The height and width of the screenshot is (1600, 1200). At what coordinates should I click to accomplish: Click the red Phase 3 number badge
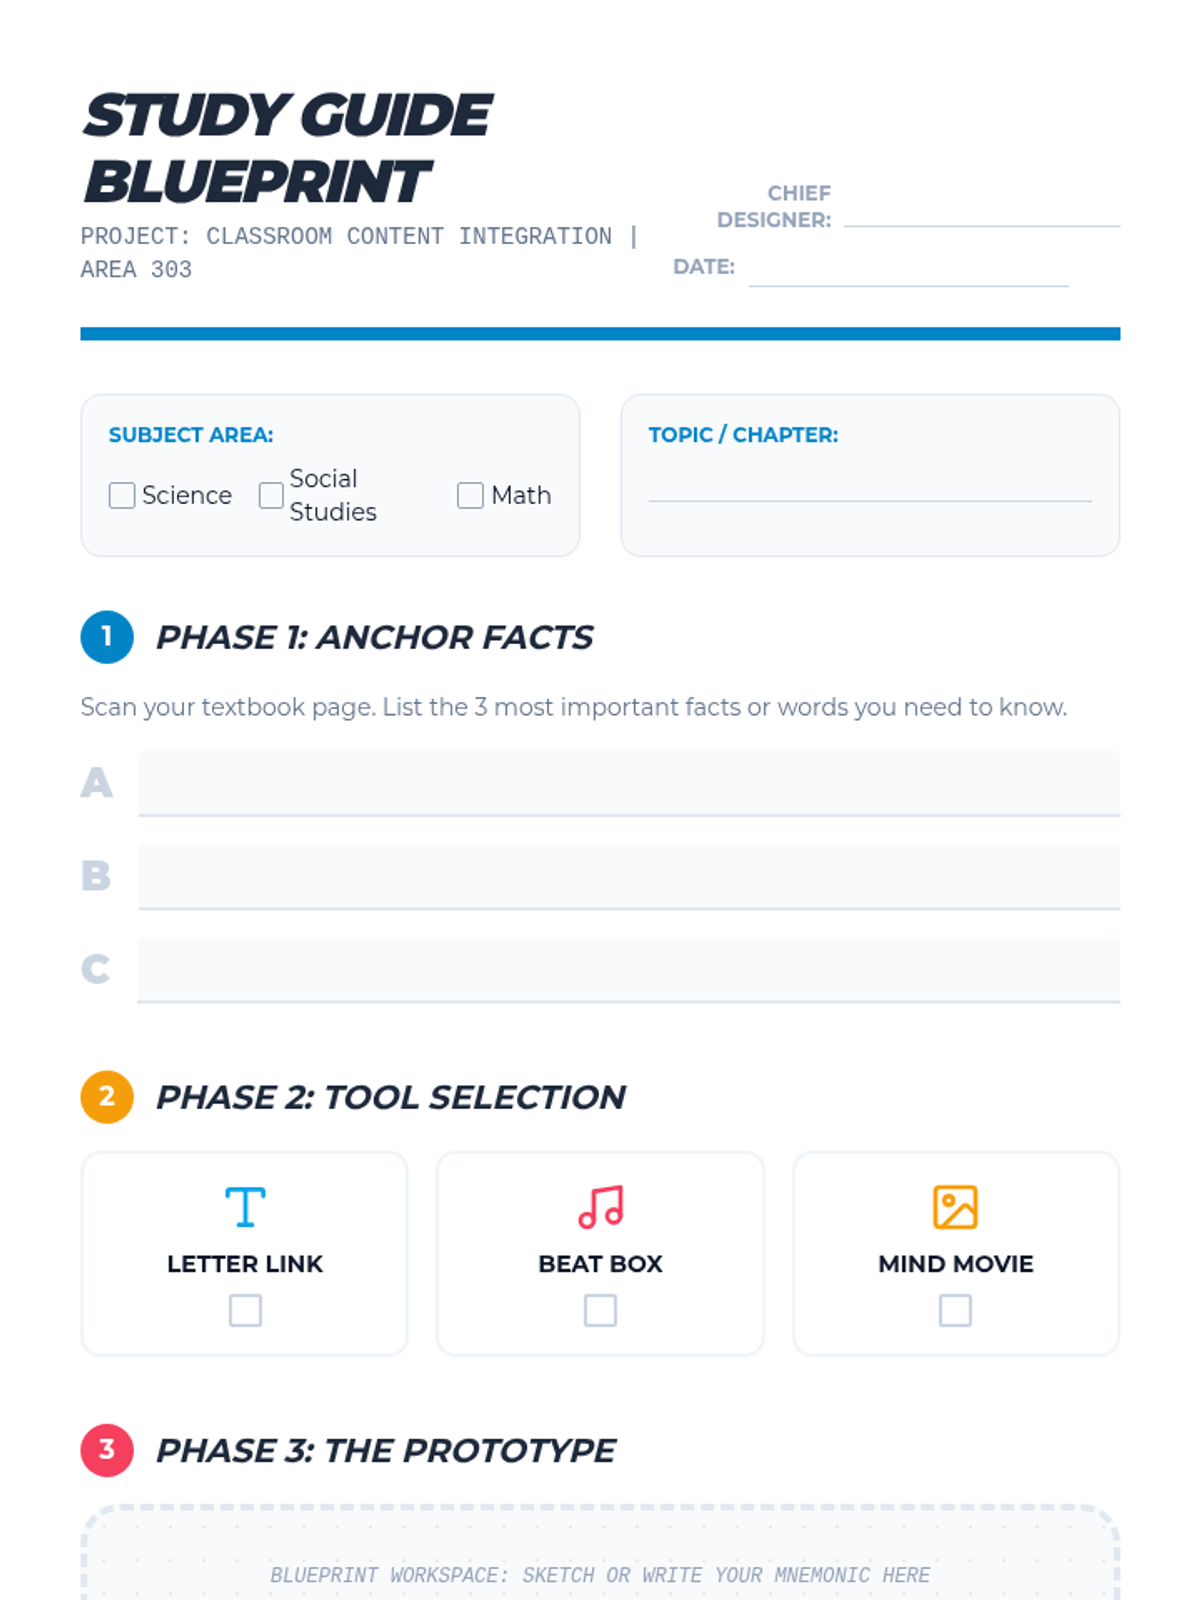tap(107, 1450)
